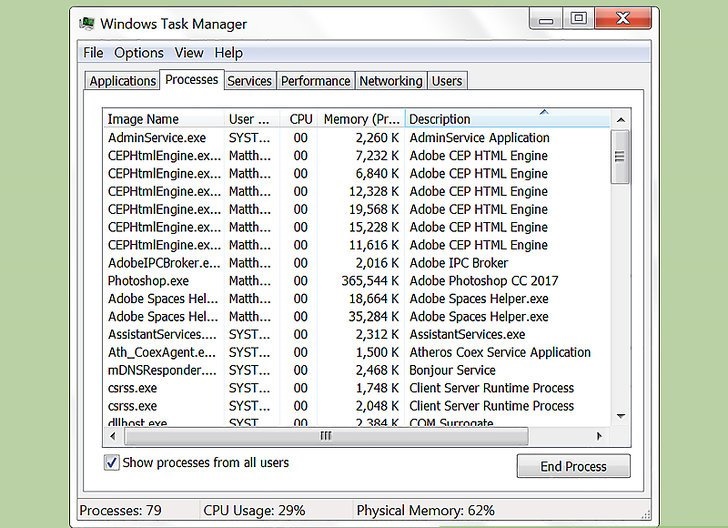Select CEPHtmlEngine process using 19,568 K

coord(357,209)
